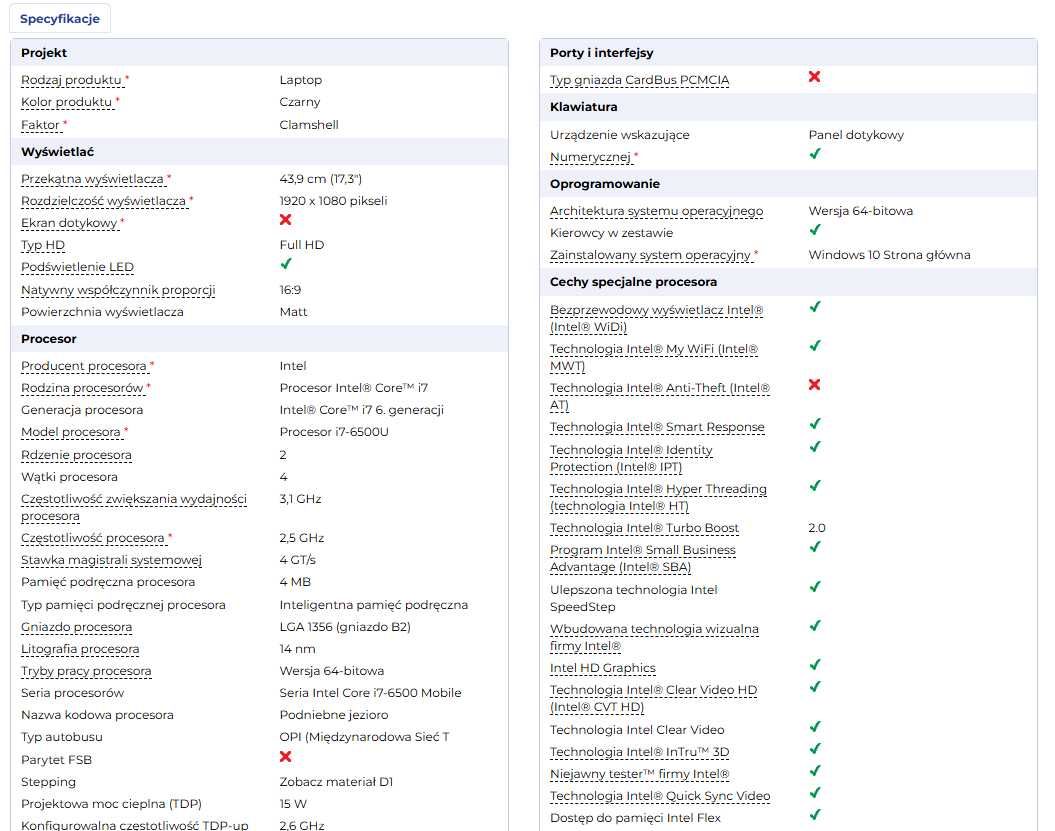1055x831 pixels.
Task: Click the value Full HD
Action: [x=301, y=246]
